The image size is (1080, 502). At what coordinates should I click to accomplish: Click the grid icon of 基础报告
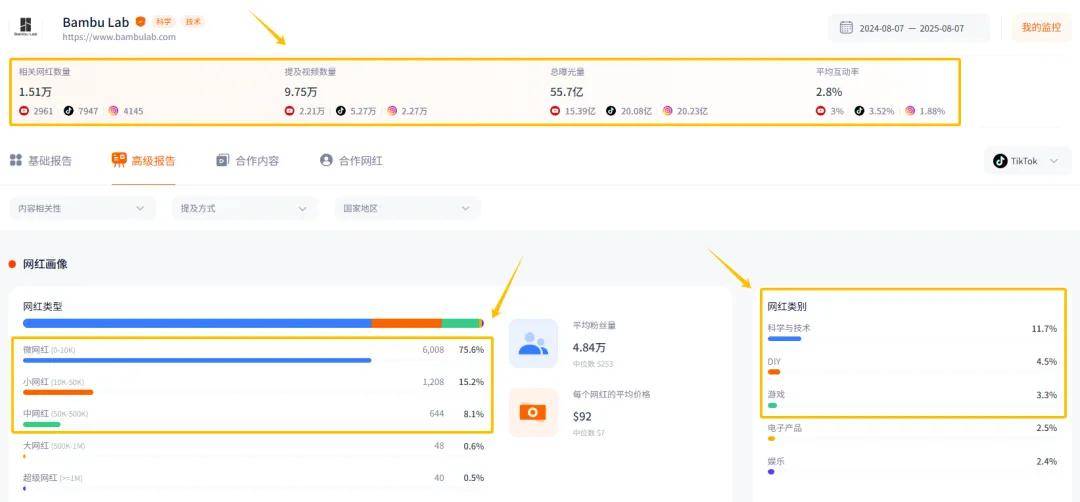pyautogui.click(x=16, y=160)
